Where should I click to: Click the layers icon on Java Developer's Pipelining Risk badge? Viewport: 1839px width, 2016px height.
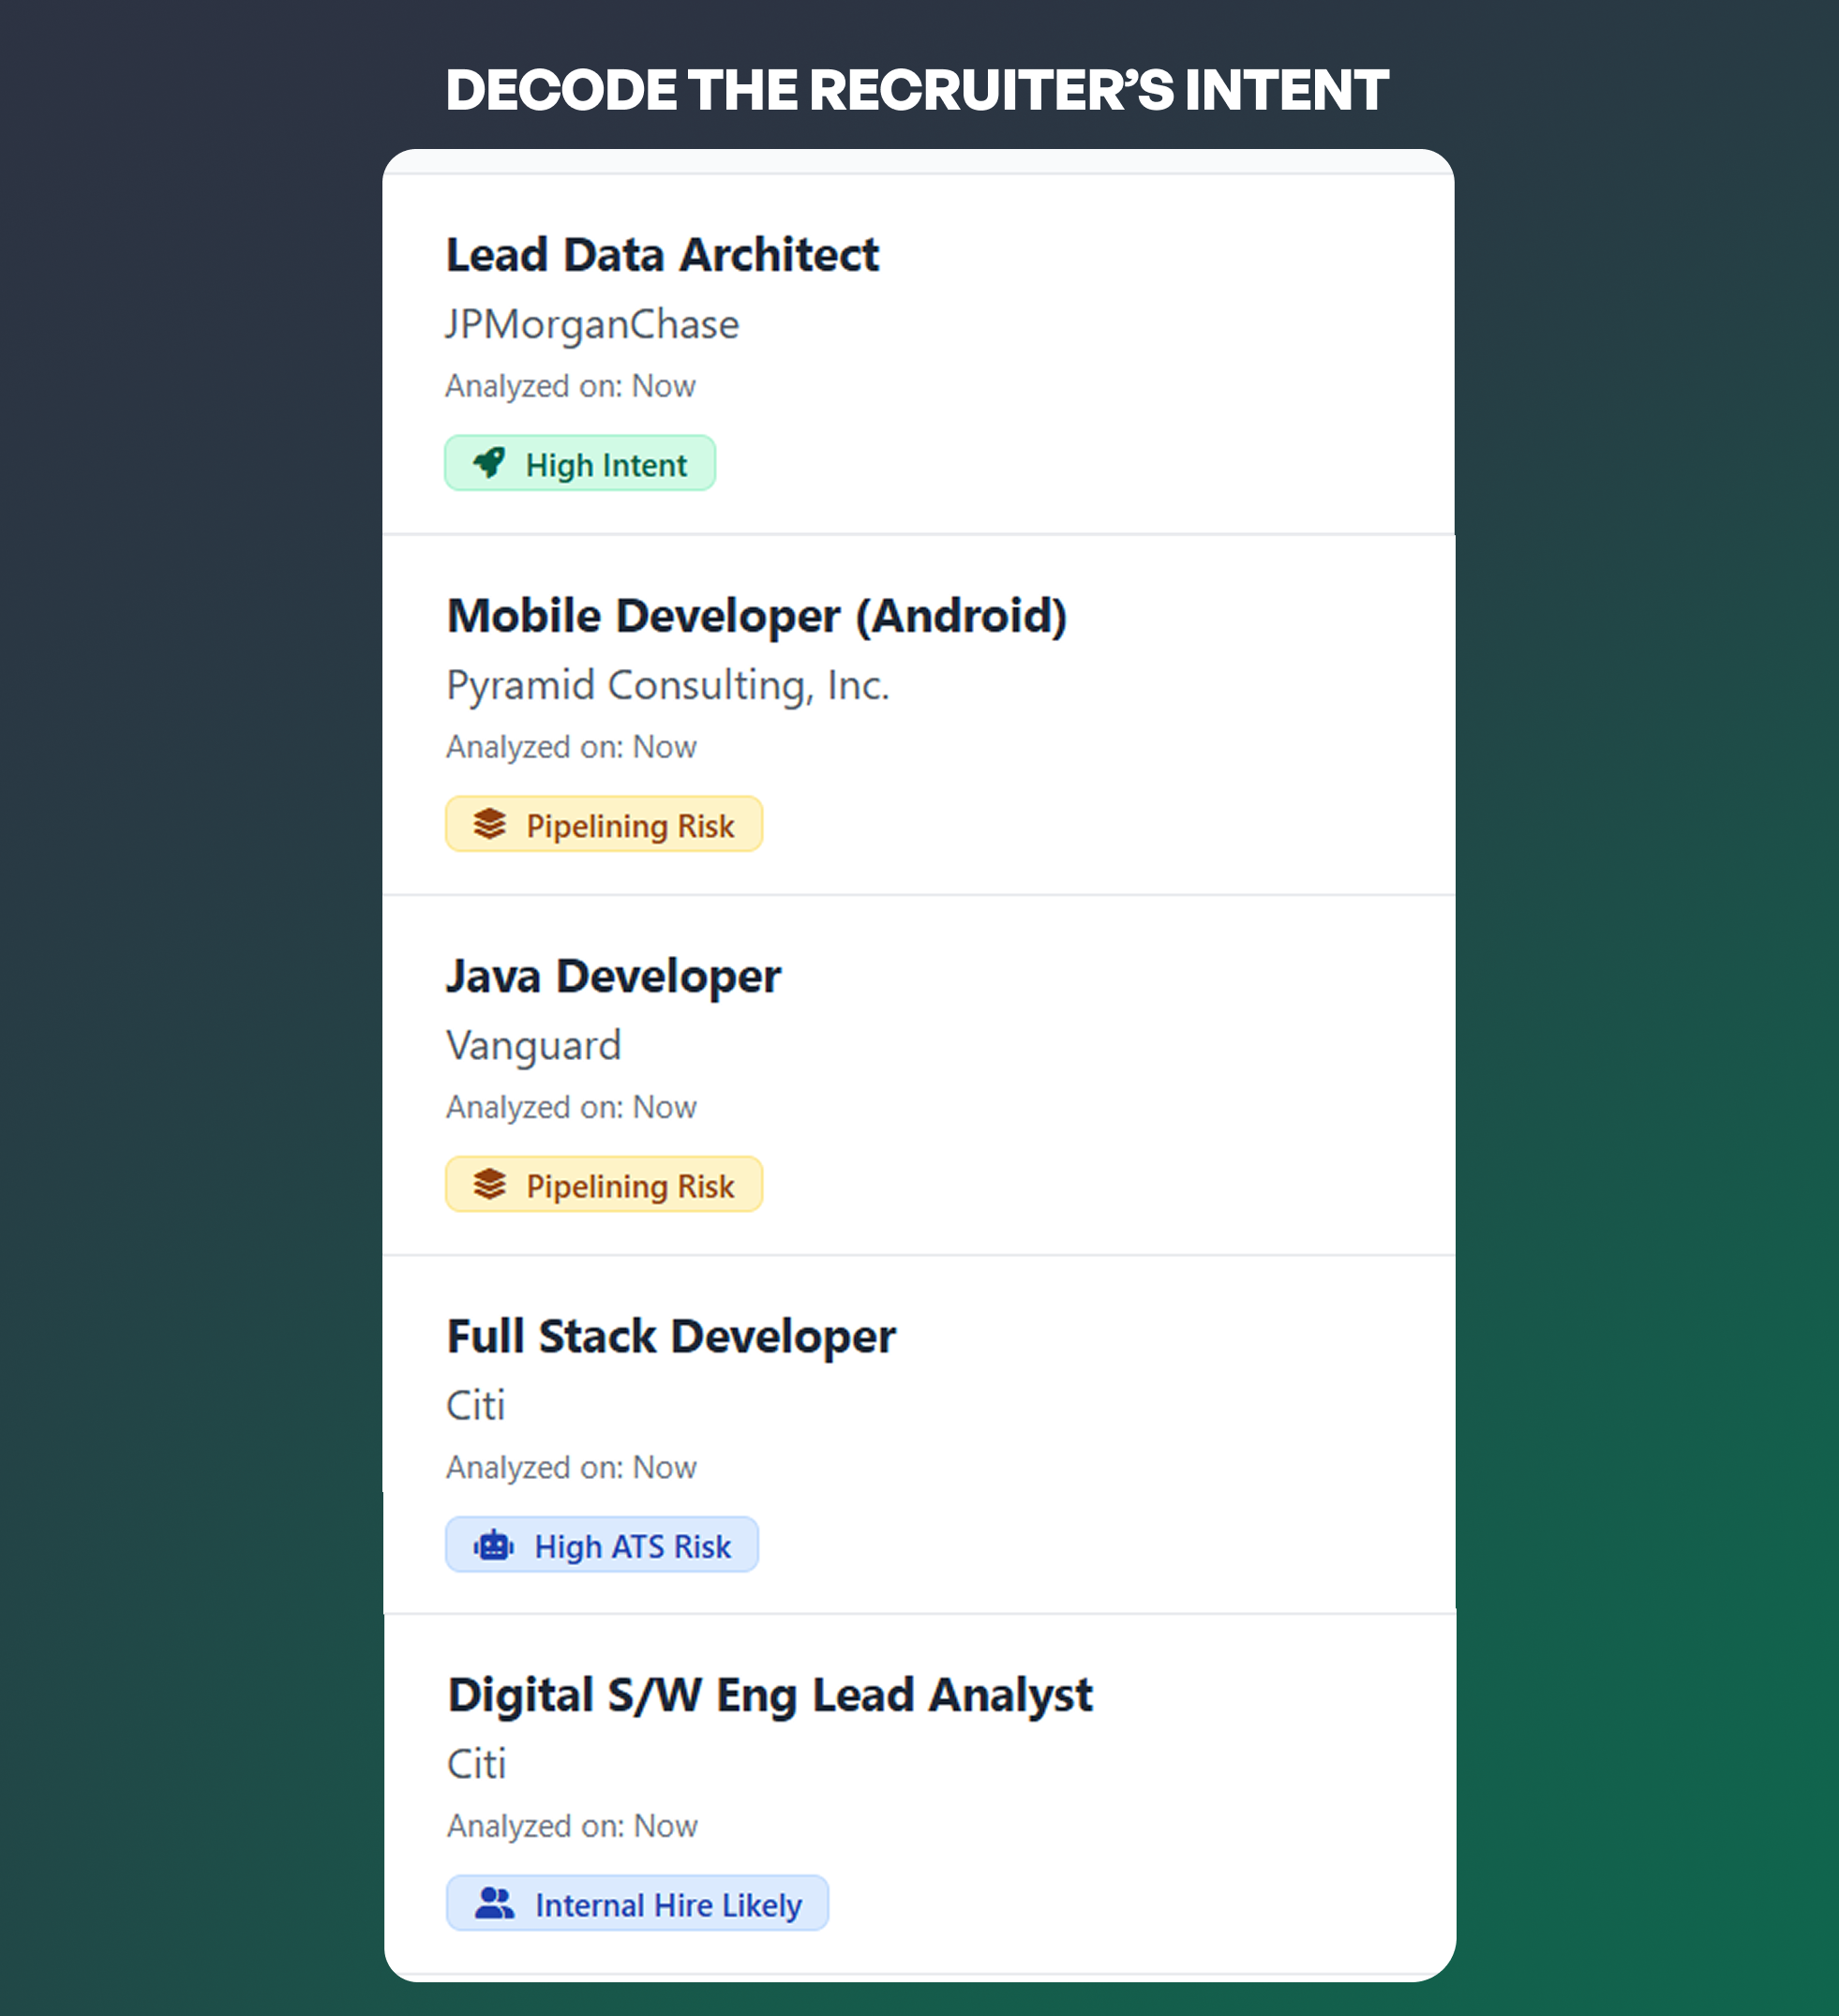[x=492, y=1185]
